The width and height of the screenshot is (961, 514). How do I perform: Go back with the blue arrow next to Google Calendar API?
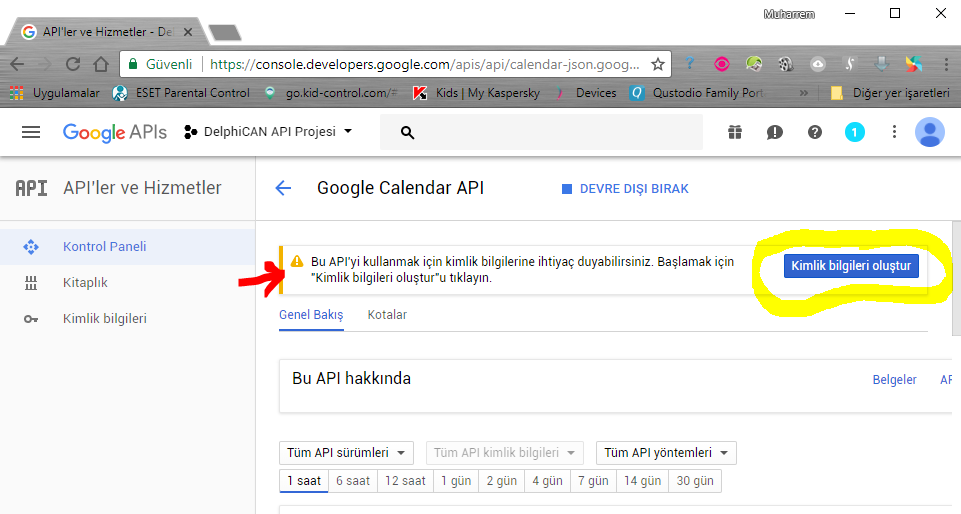(283, 188)
